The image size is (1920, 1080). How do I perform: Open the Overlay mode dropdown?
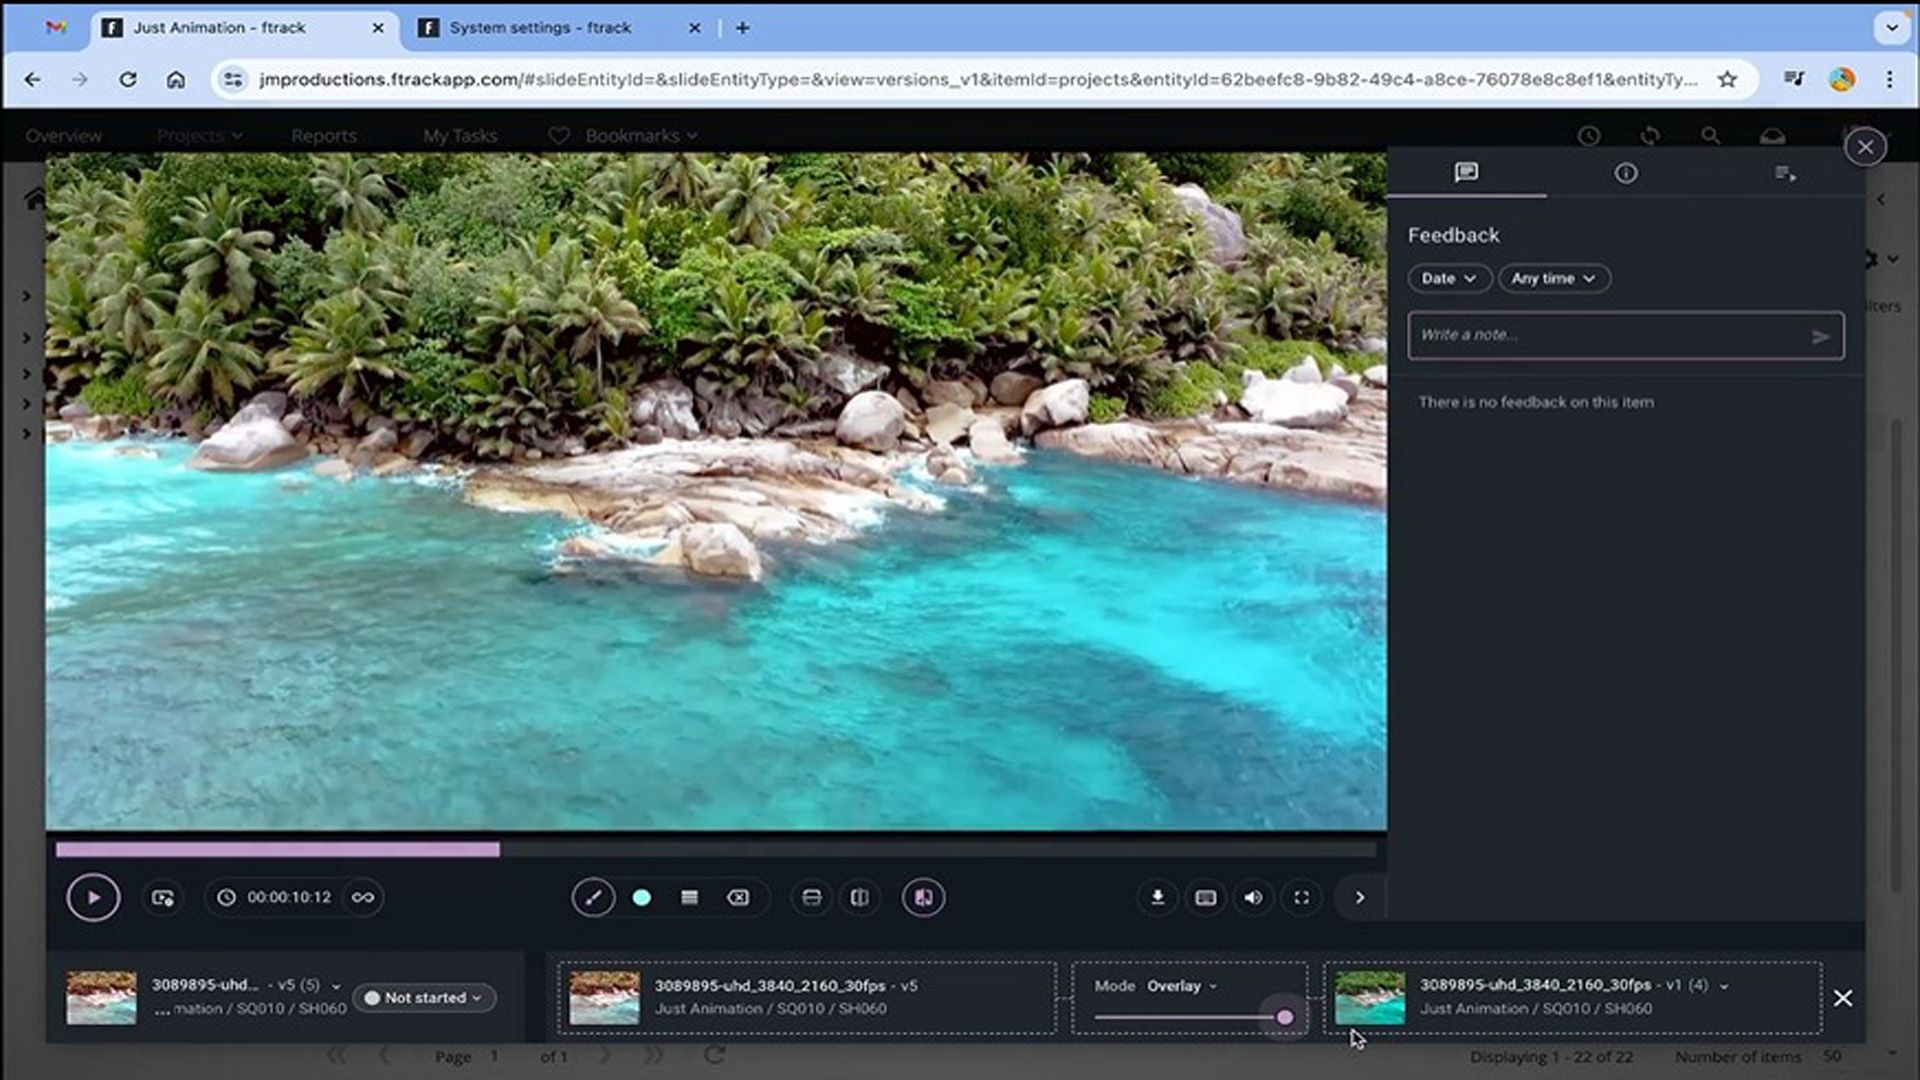[x=1181, y=985]
